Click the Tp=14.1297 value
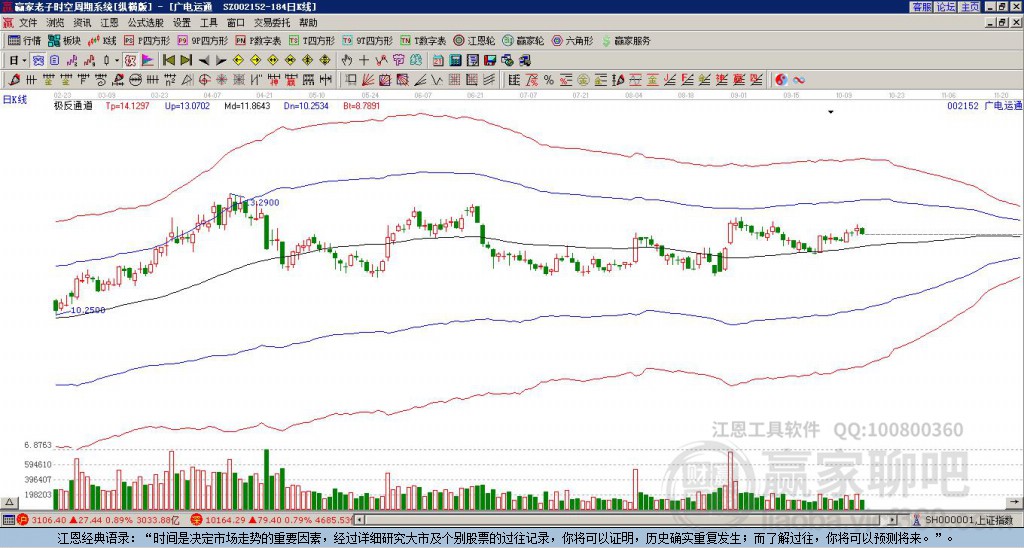The image size is (1024, 548). point(127,105)
